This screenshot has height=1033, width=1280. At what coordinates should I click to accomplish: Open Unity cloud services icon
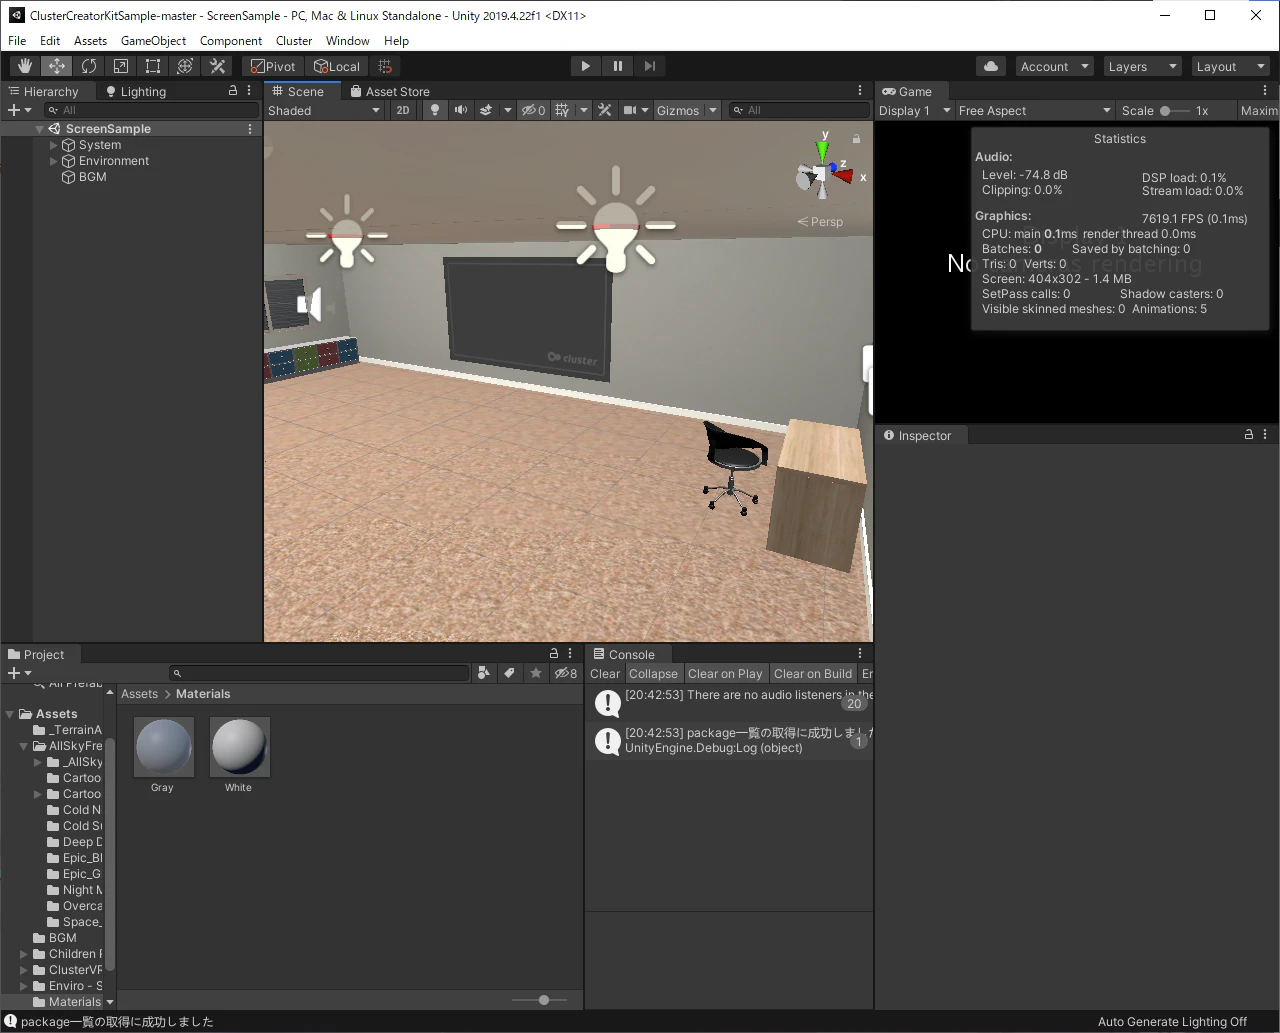click(991, 66)
